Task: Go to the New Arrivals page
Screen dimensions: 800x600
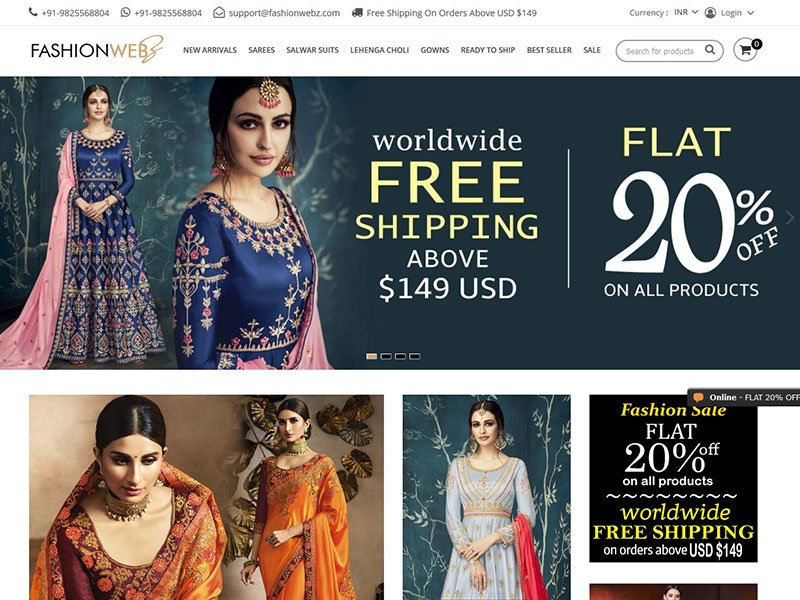Action: (x=210, y=50)
